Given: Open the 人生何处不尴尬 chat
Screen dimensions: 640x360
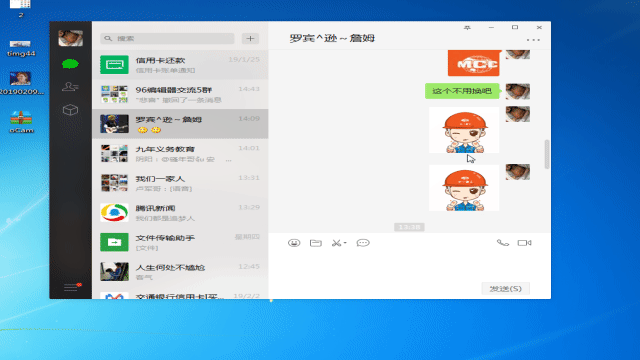Looking at the screenshot, I should click(180, 272).
